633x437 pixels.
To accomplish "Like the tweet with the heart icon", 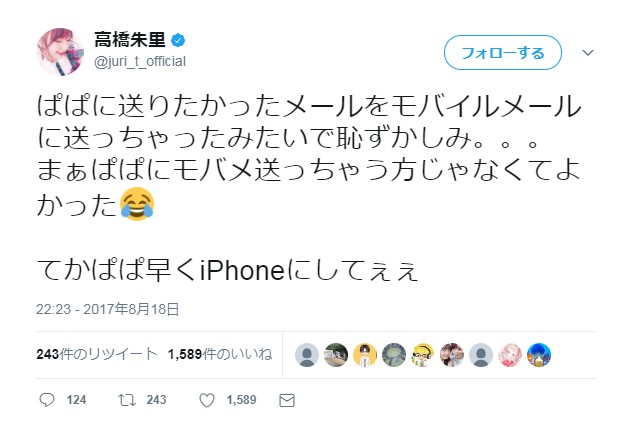I will (207, 400).
